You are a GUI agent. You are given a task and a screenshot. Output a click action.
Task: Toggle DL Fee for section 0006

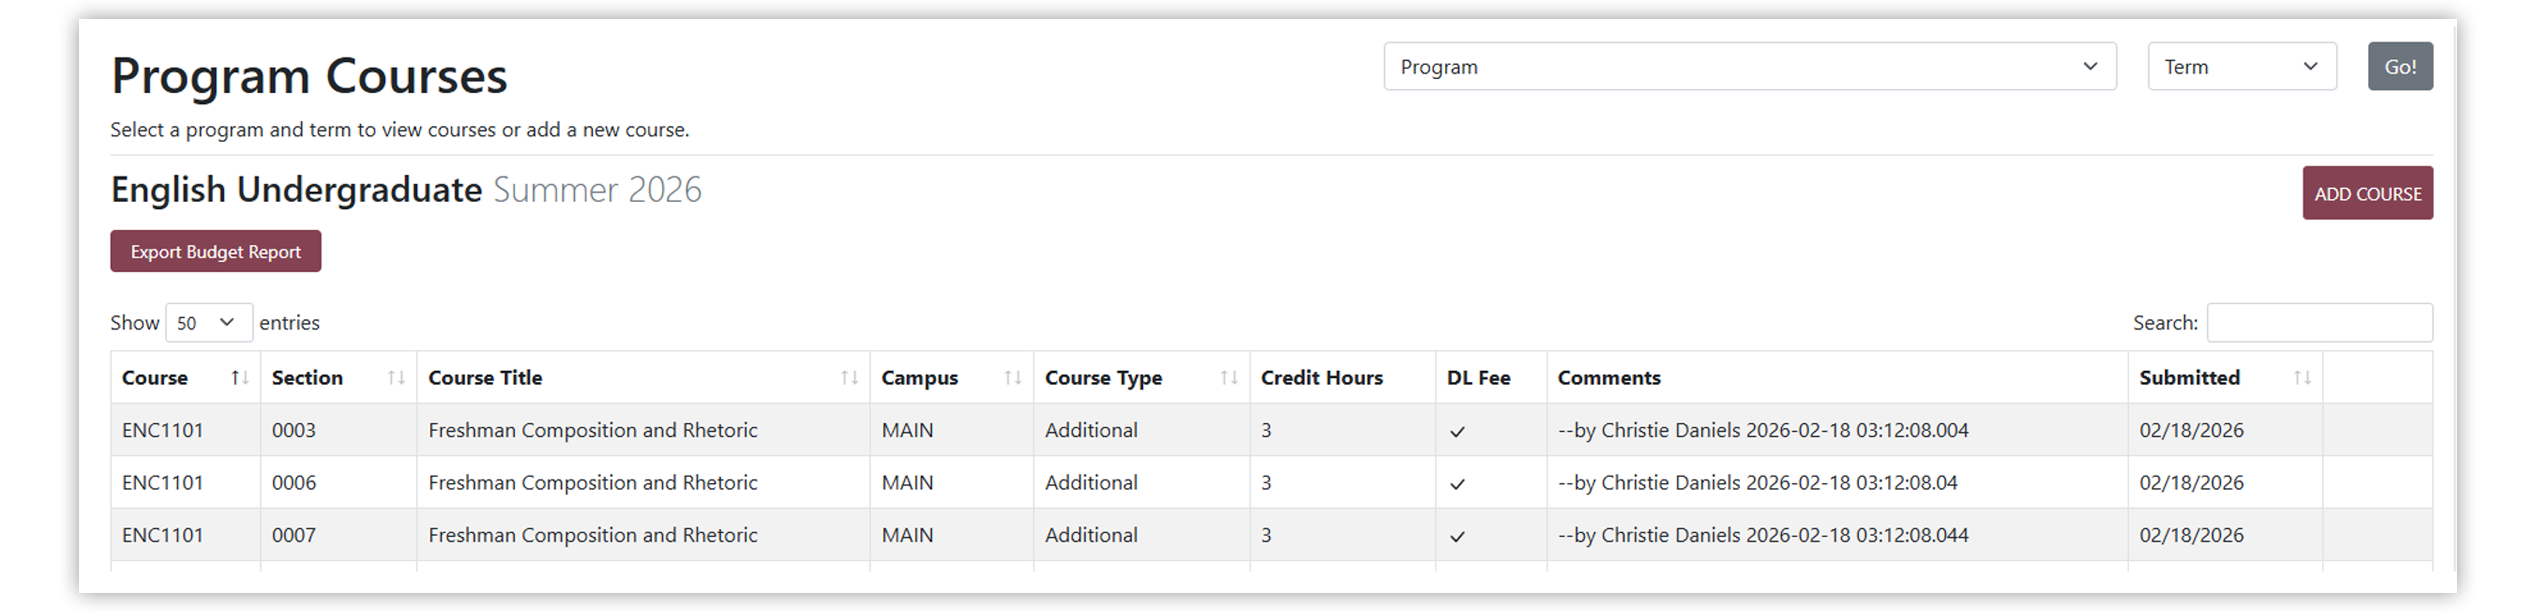click(x=1458, y=482)
